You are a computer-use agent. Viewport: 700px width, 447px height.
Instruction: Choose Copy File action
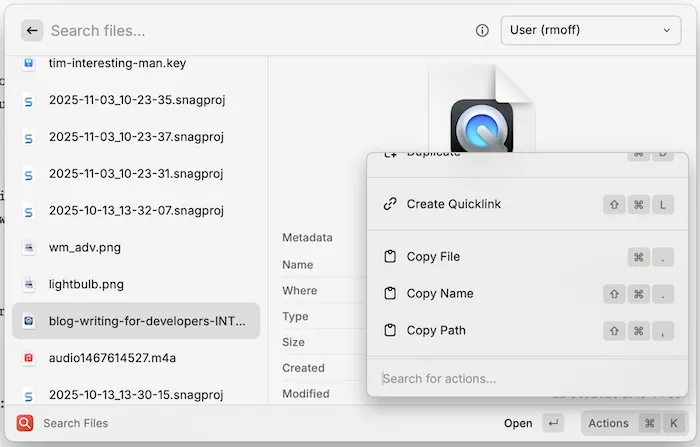click(x=433, y=257)
